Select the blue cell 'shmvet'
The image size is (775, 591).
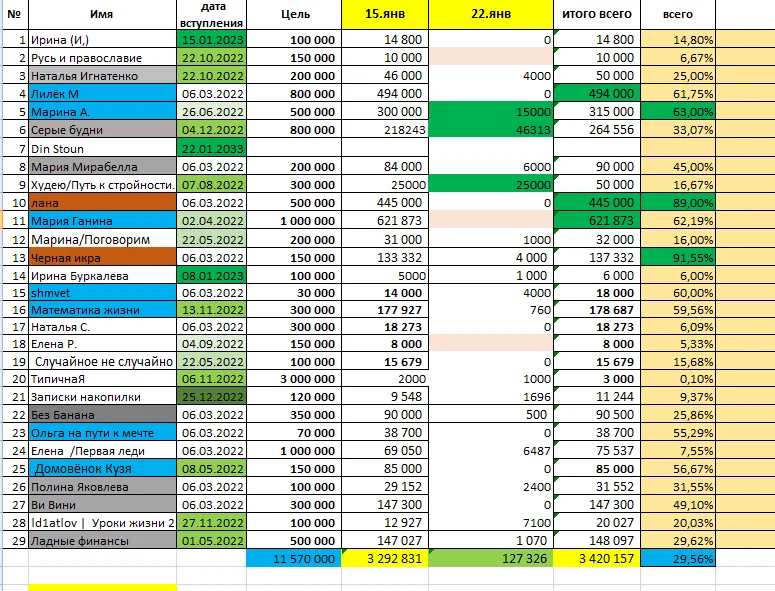coord(102,293)
